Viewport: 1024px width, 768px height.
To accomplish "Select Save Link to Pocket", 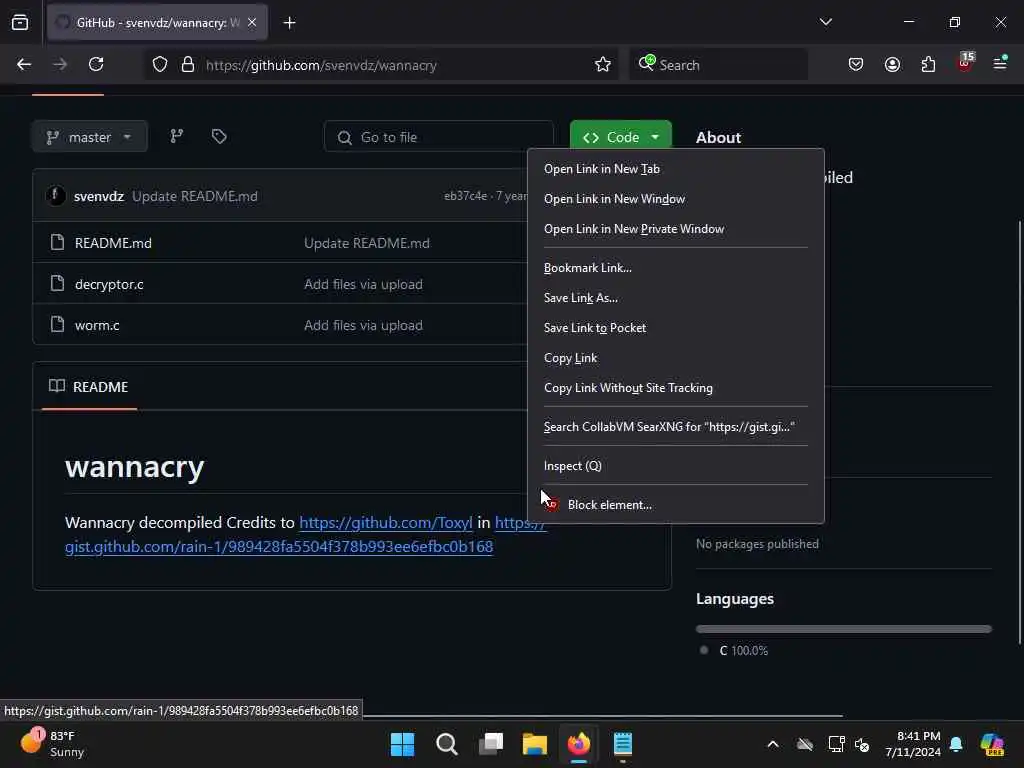I will 676,328.
